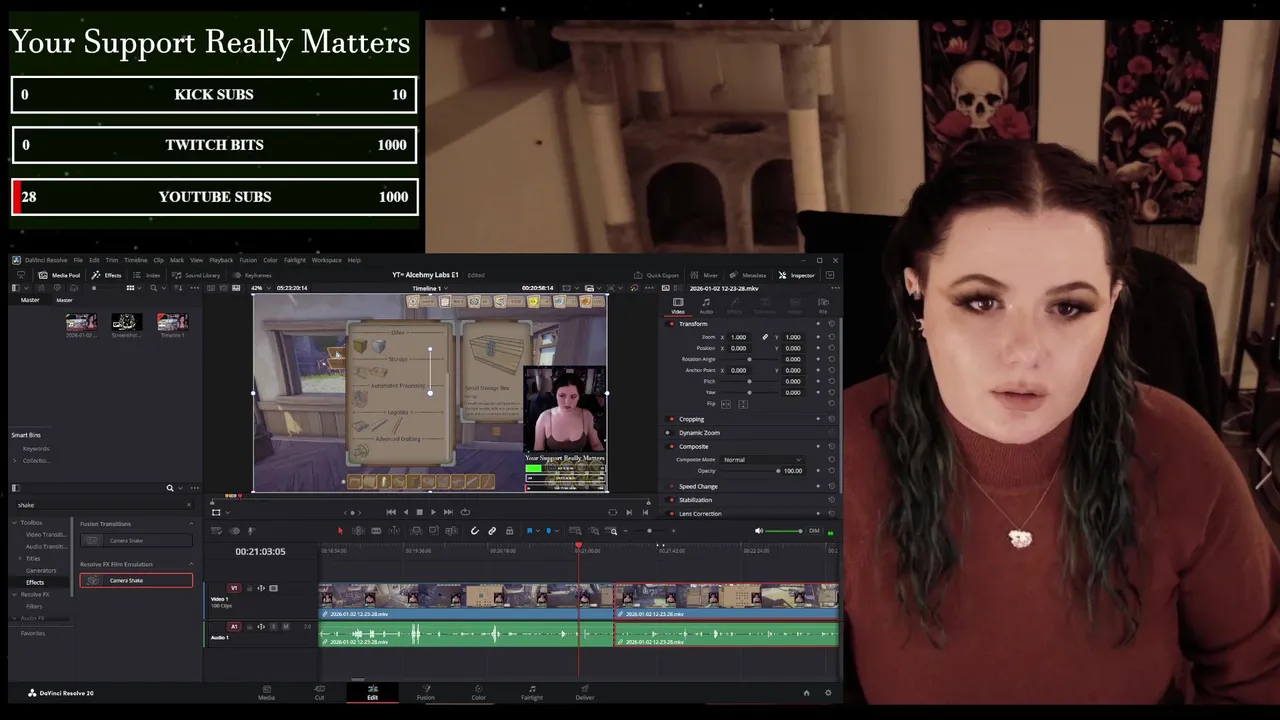1280x720 pixels.
Task: Open the Metadata panel
Action: pyautogui.click(x=748, y=275)
